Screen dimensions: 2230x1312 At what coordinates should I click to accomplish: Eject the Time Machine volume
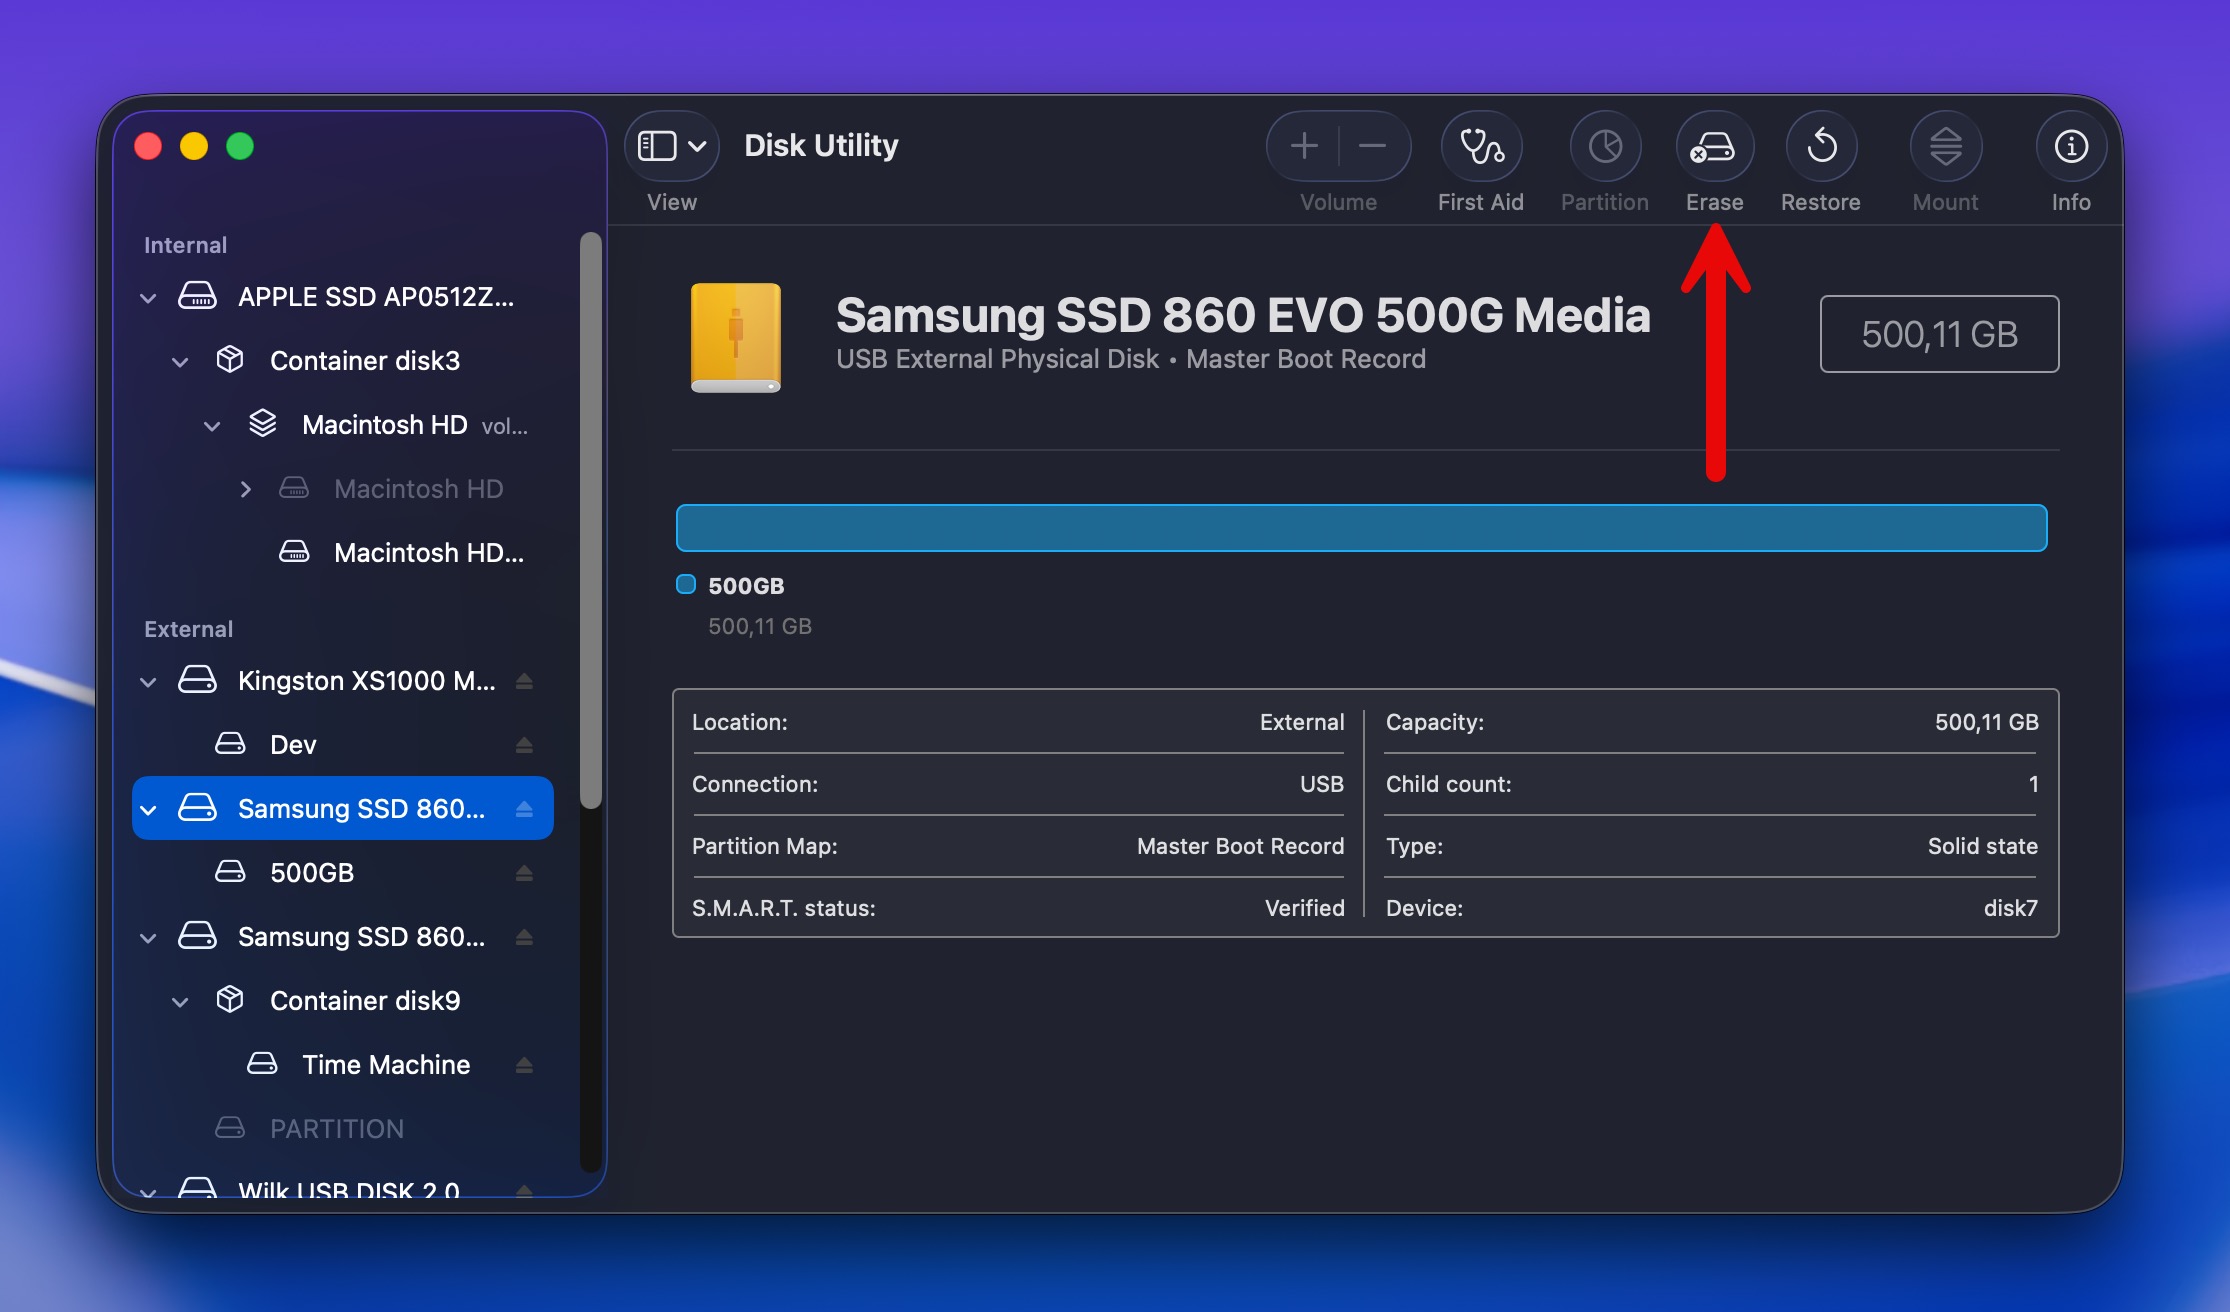tap(525, 1064)
